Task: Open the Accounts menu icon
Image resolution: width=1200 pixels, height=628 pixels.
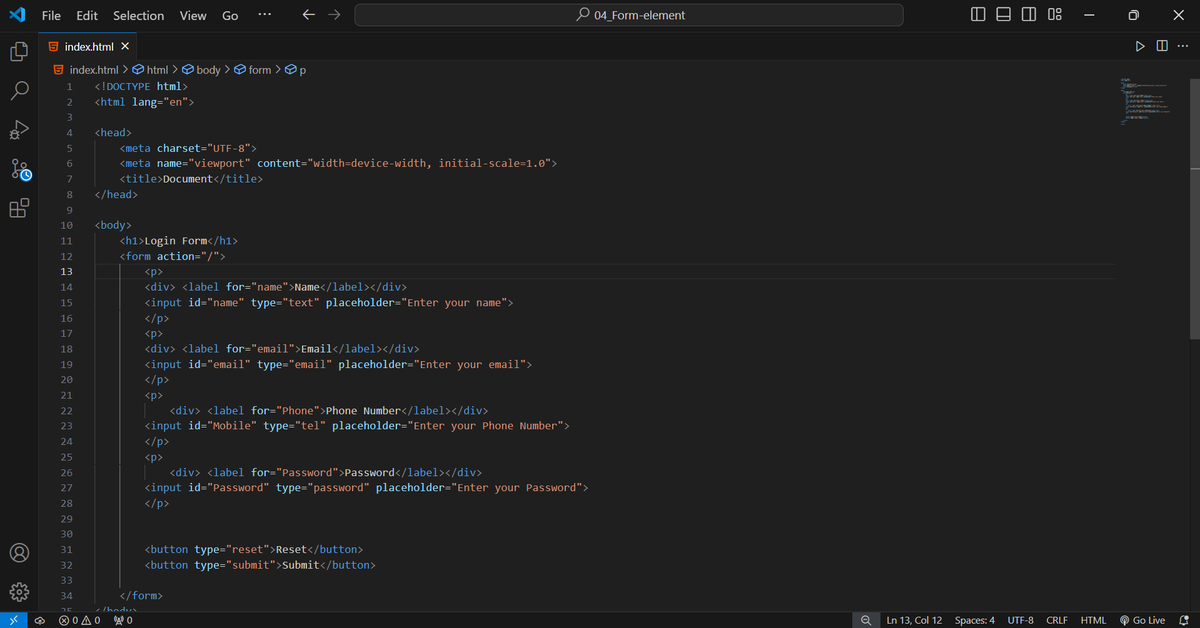Action: 19,552
